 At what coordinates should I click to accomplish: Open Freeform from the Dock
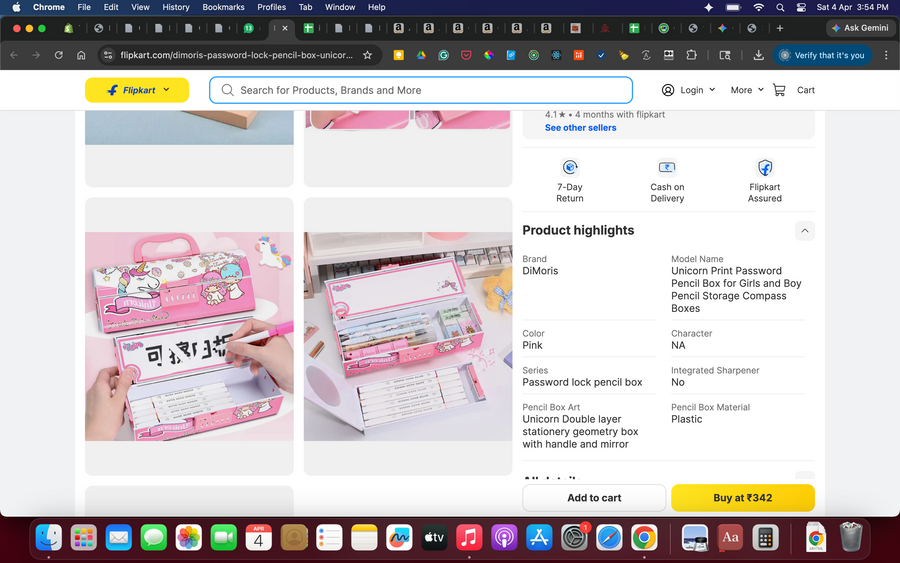pos(399,538)
